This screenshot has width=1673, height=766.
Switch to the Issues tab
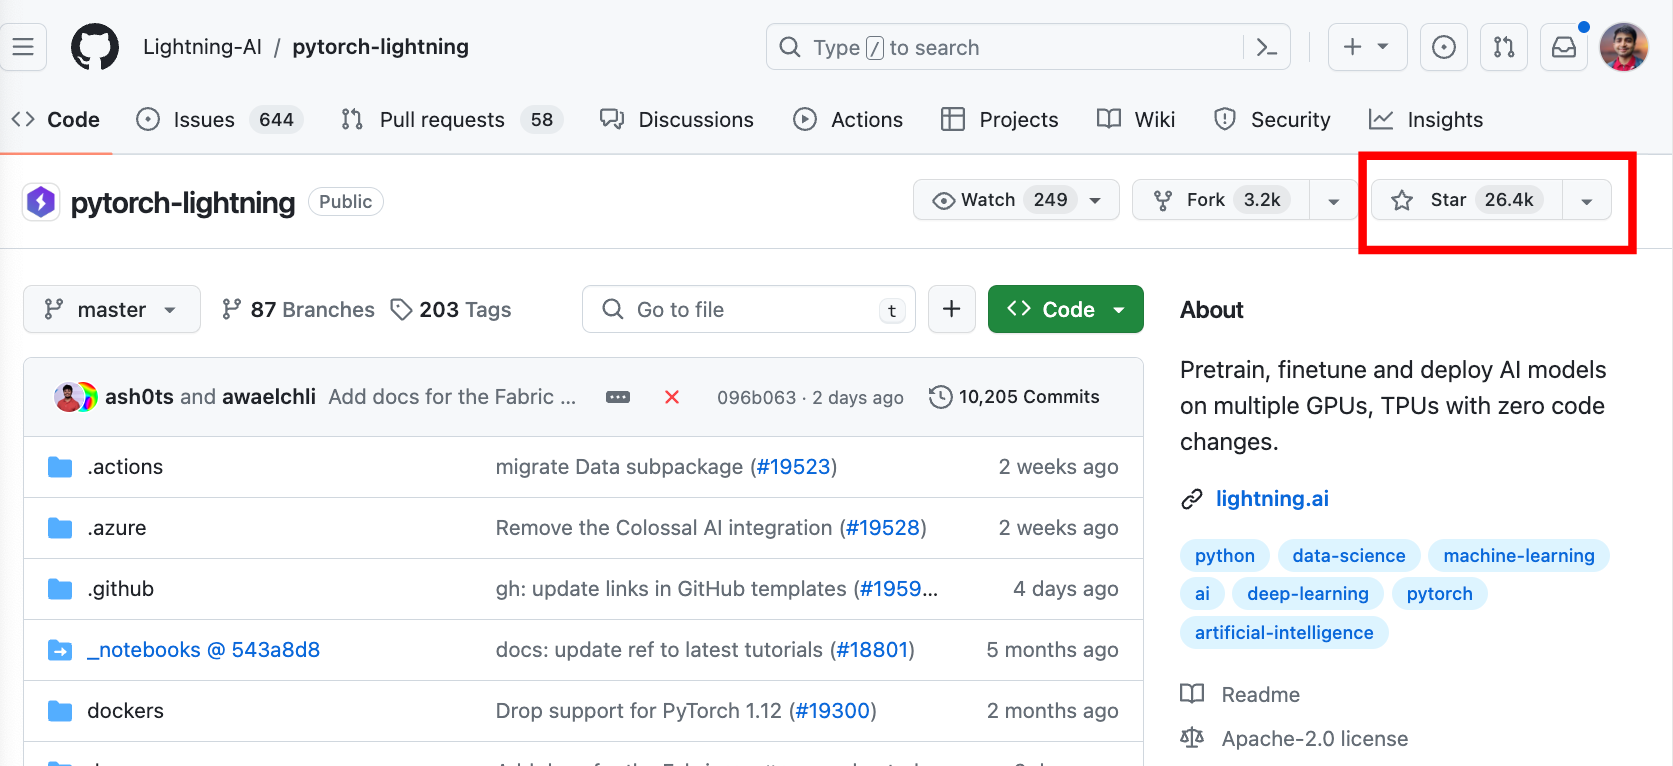tap(219, 120)
